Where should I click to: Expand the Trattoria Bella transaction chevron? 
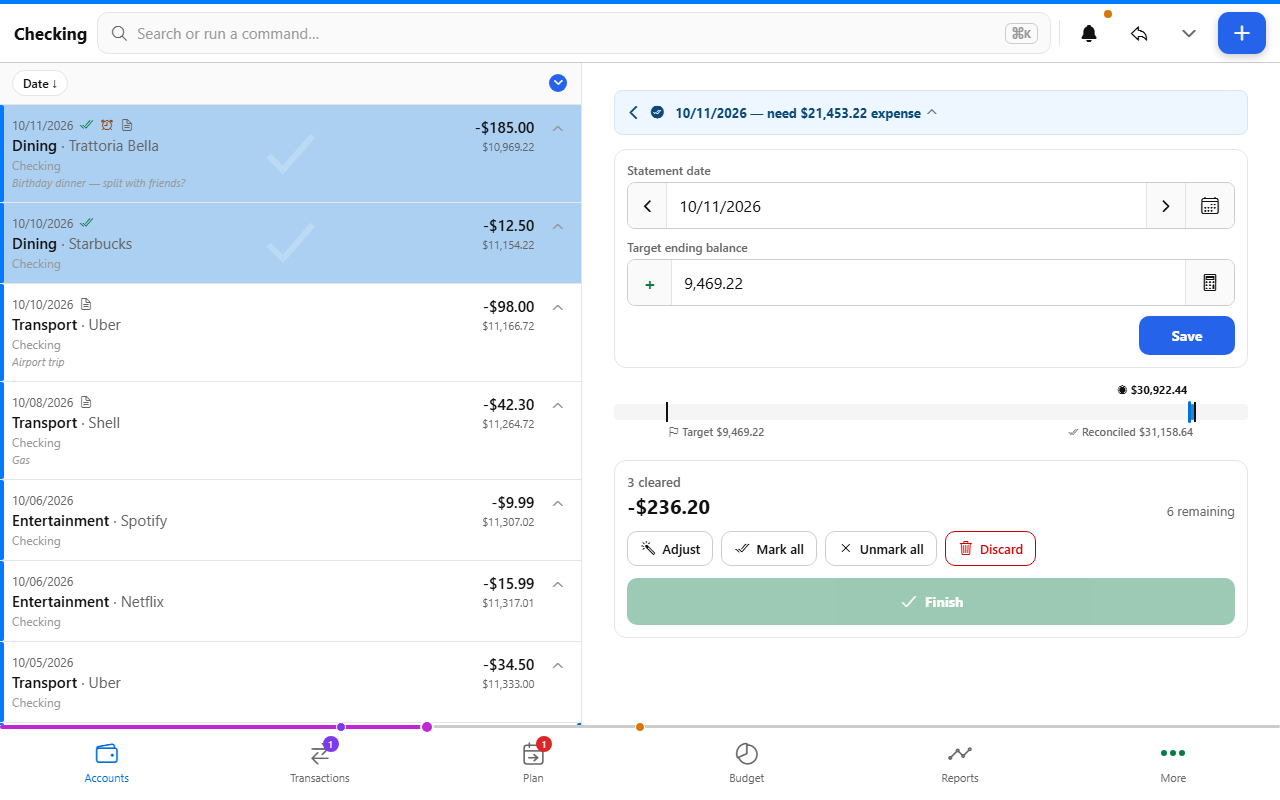(558, 128)
